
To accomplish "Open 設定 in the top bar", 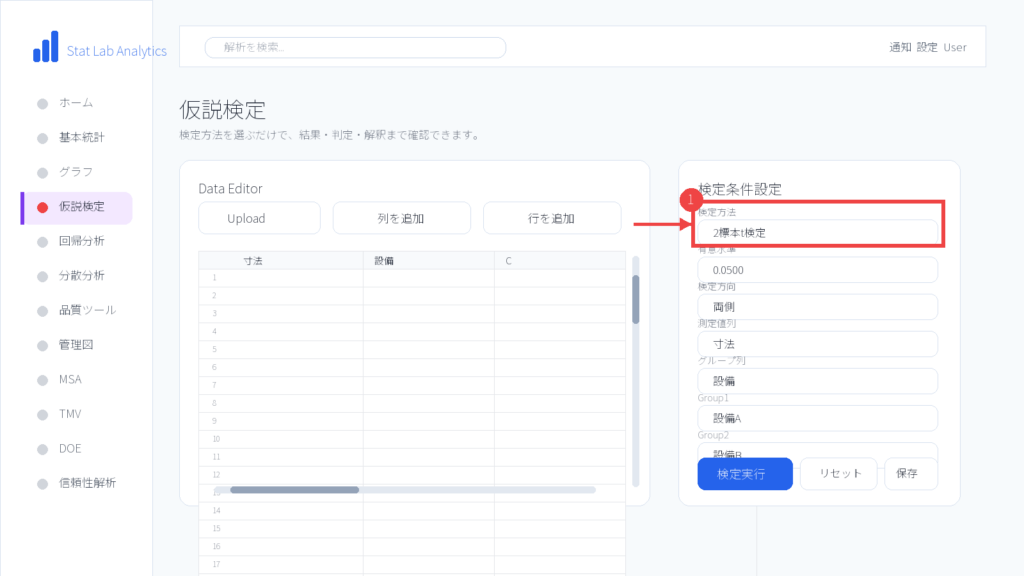I will point(927,47).
